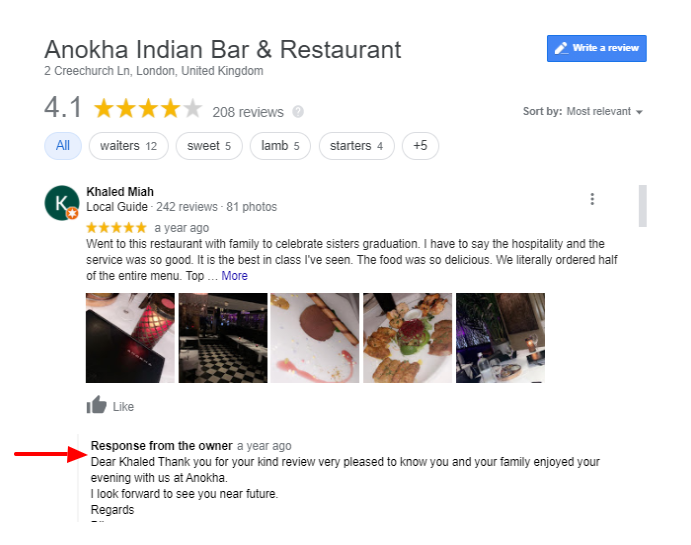
Task: Open the menu cover and candle photo
Action: (x=130, y=338)
